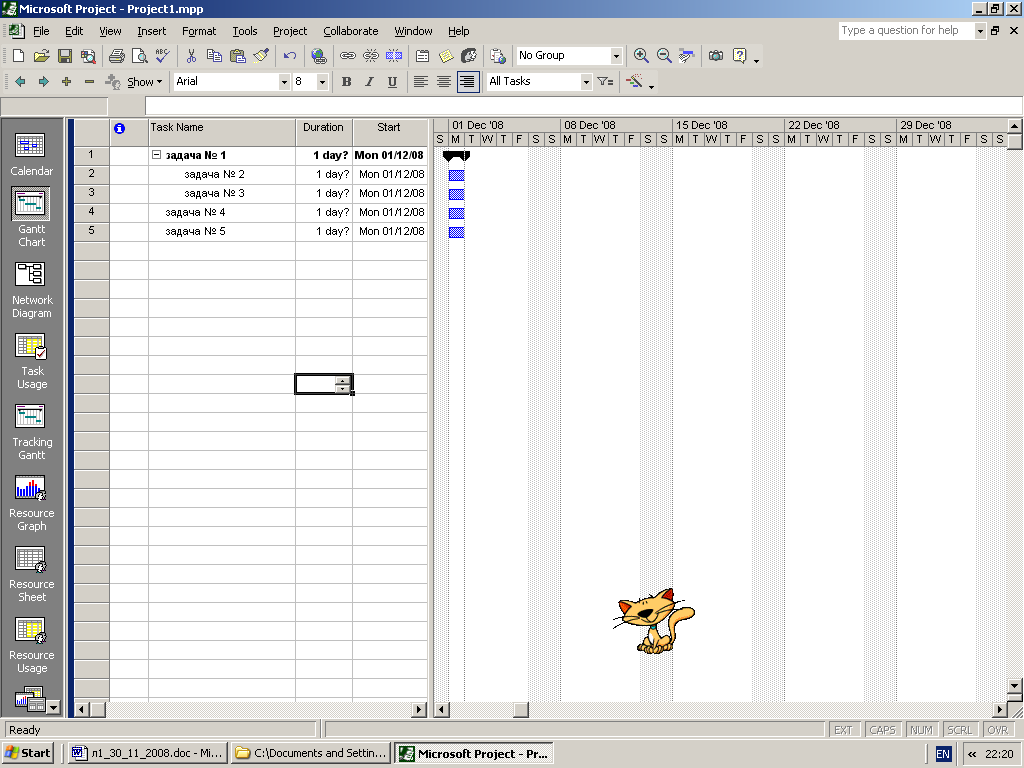Switch to л1_30_11_2008.doc taskbar window
This screenshot has height=768, width=1024.
147,753
